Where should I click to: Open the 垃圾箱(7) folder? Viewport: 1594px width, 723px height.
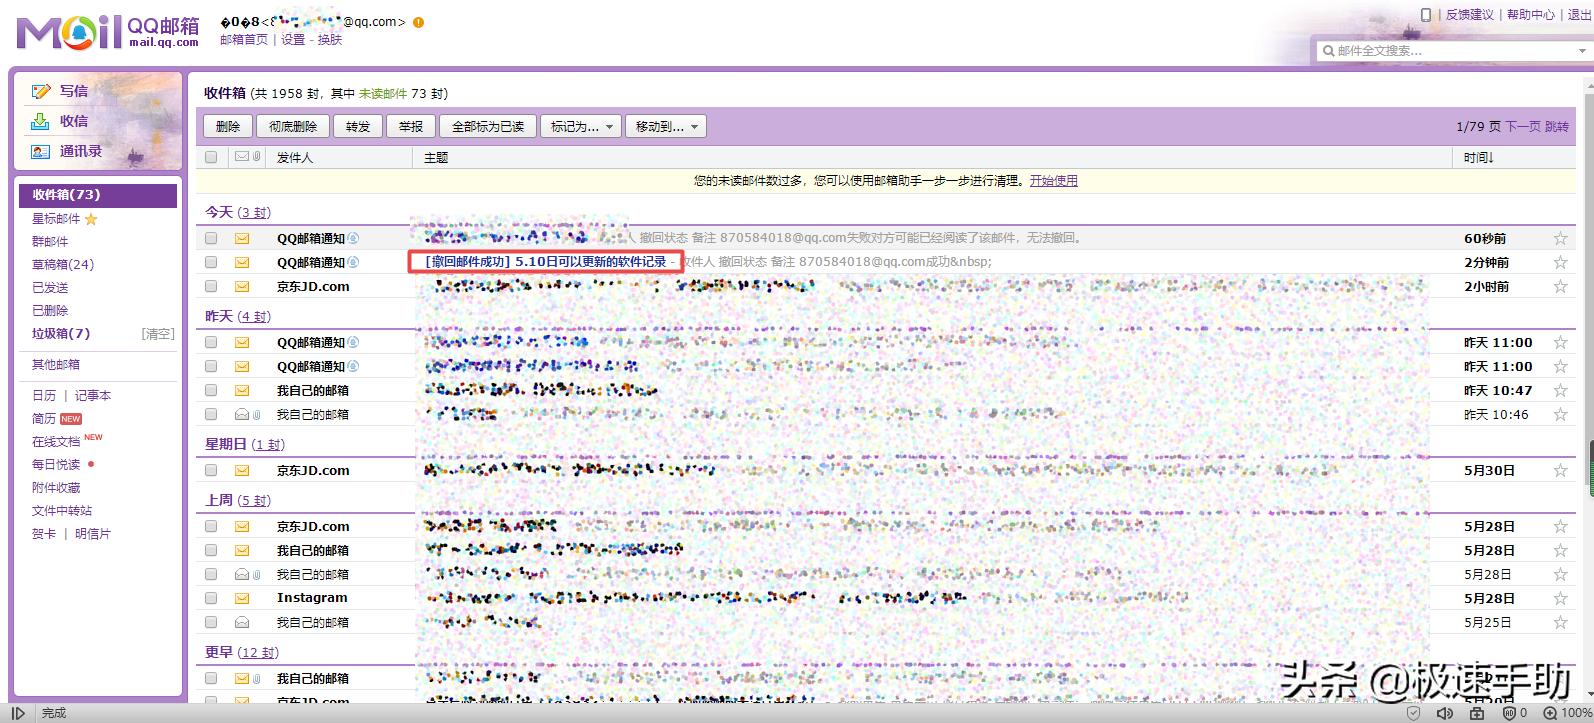(61, 334)
